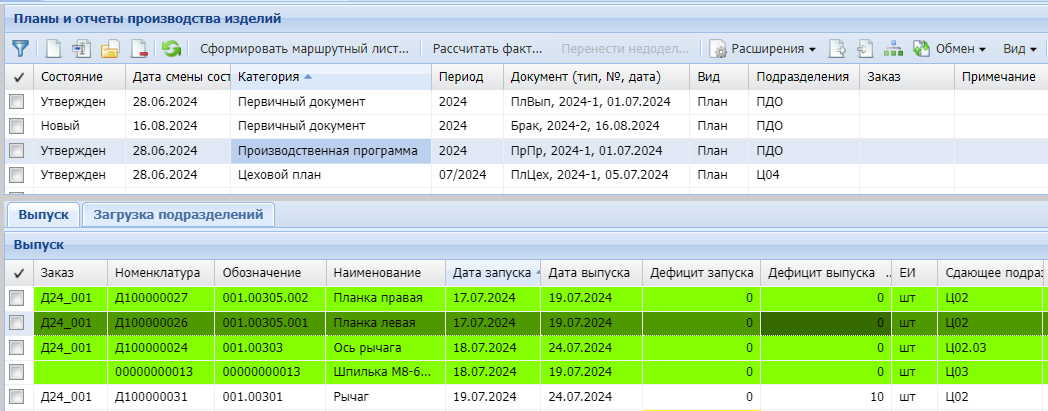Click Рассчитать факт button
1048x411 pixels.
(x=487, y=48)
